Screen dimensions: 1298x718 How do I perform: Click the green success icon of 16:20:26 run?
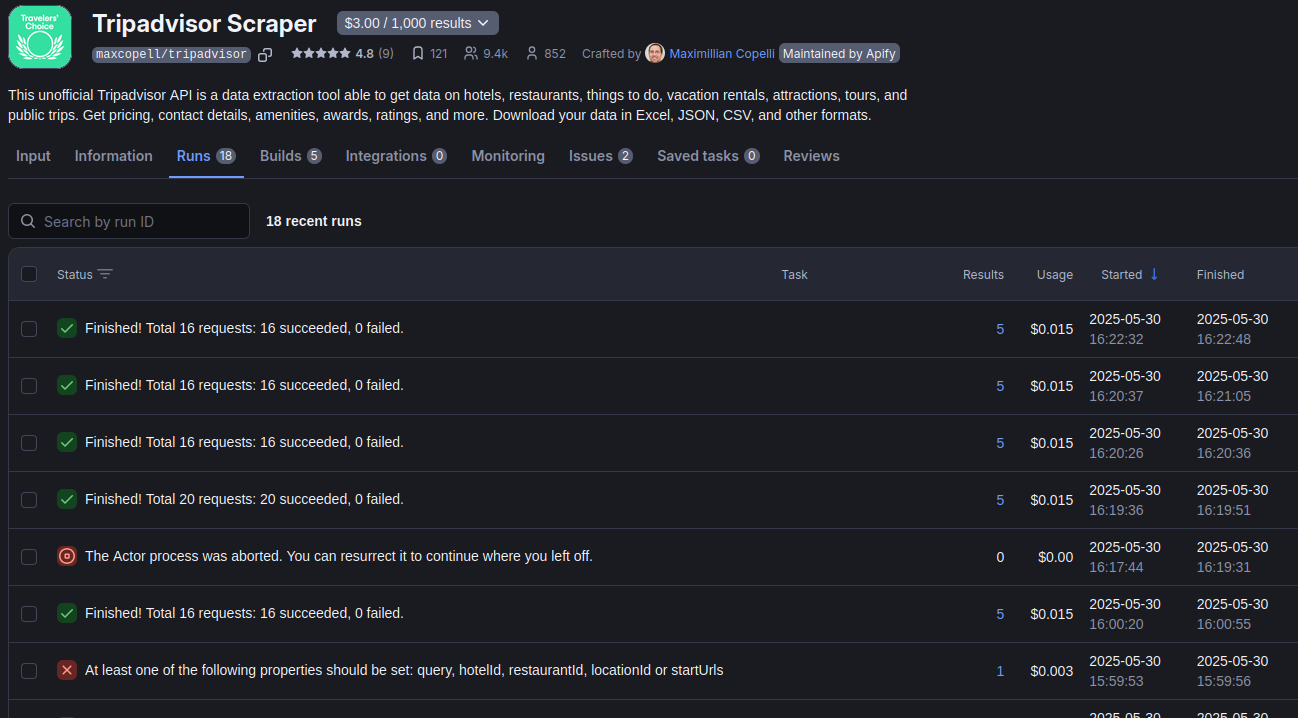(67, 442)
